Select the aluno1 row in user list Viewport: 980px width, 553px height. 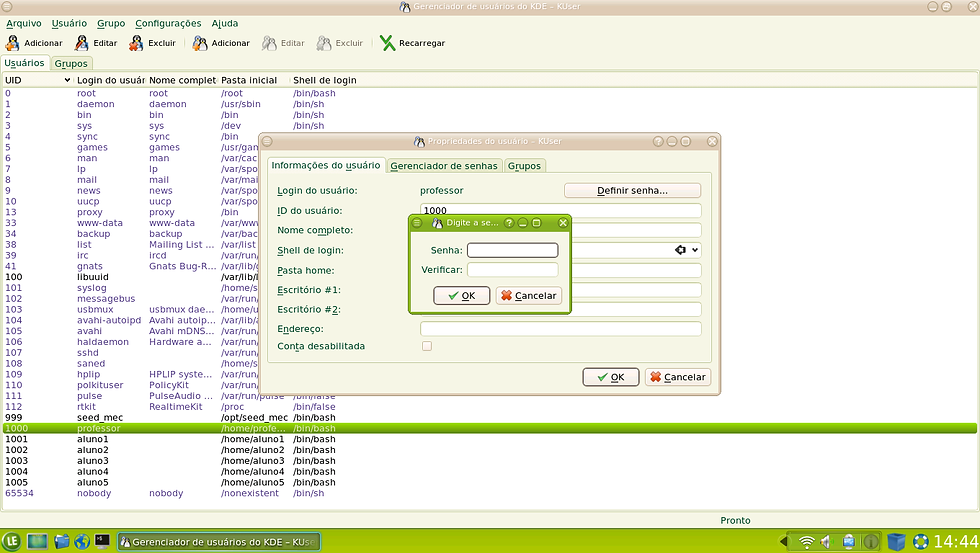click(489, 439)
